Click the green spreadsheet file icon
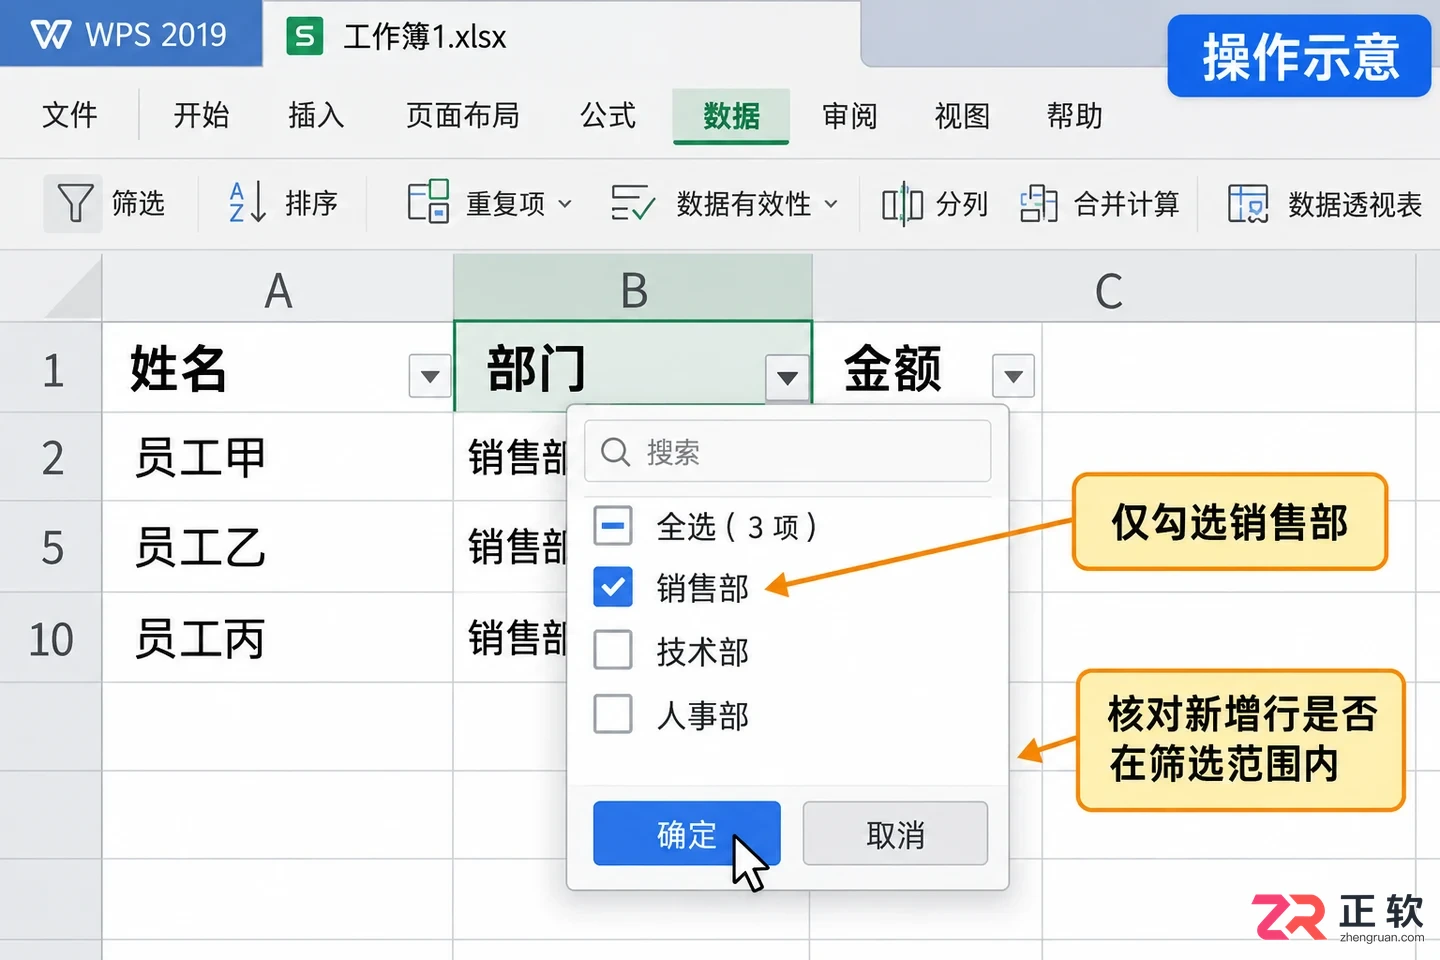The image size is (1440, 960). click(305, 37)
